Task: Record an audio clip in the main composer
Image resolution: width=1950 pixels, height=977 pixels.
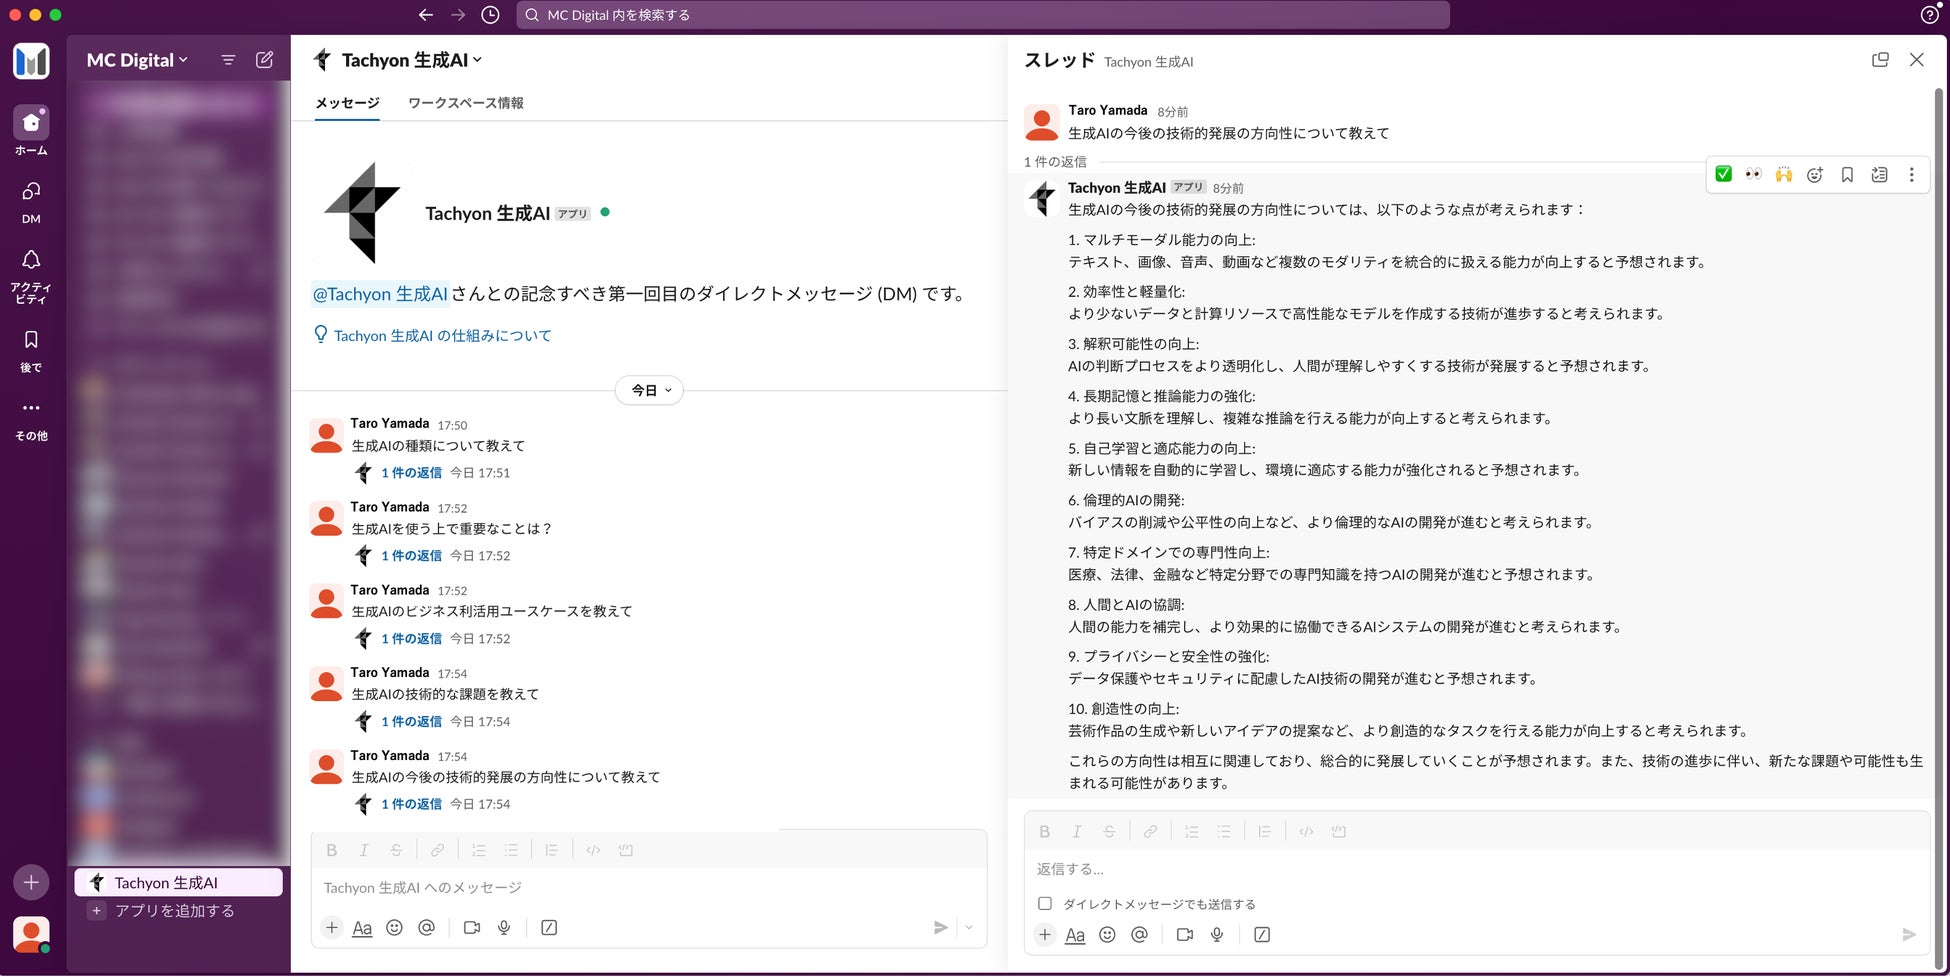Action: 504,927
